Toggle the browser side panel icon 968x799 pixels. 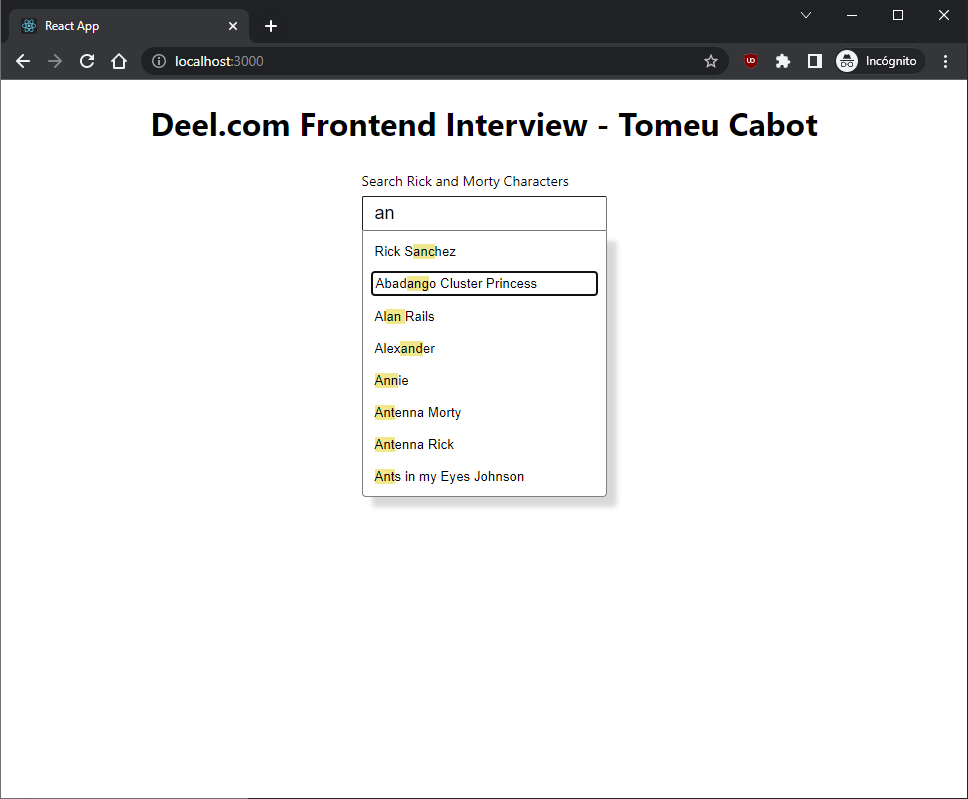[815, 61]
